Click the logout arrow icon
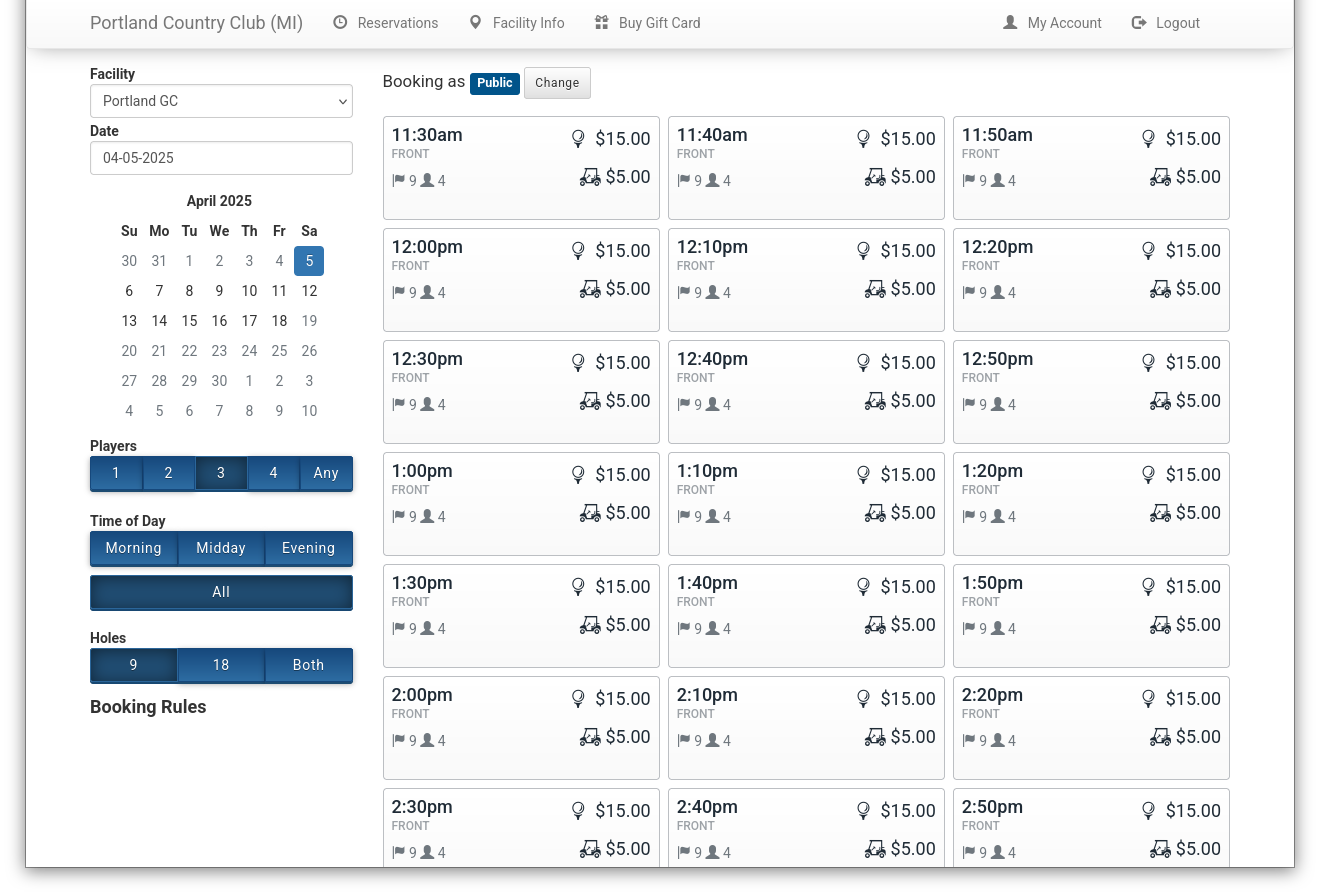Viewport: 1320px width, 896px height. (1139, 22)
